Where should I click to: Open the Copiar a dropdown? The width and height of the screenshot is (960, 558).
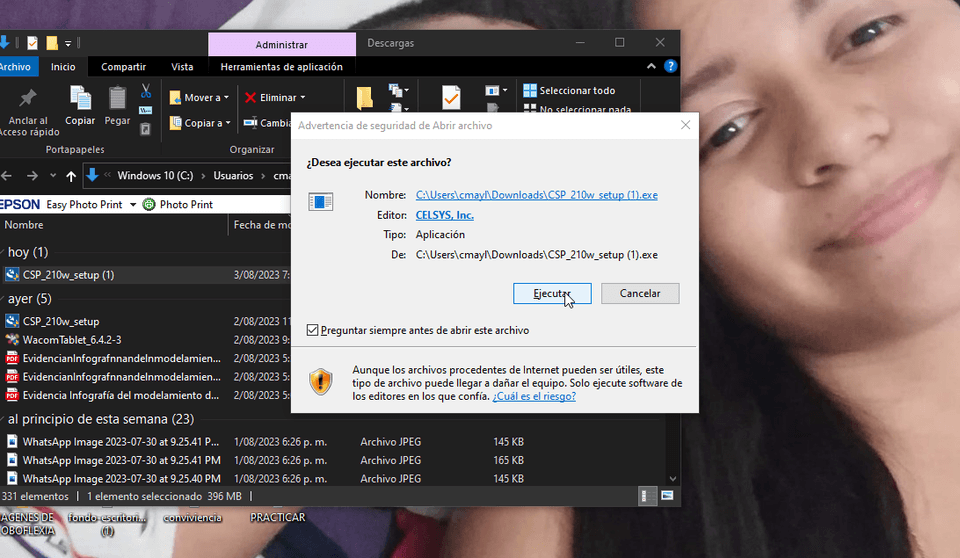(200, 123)
